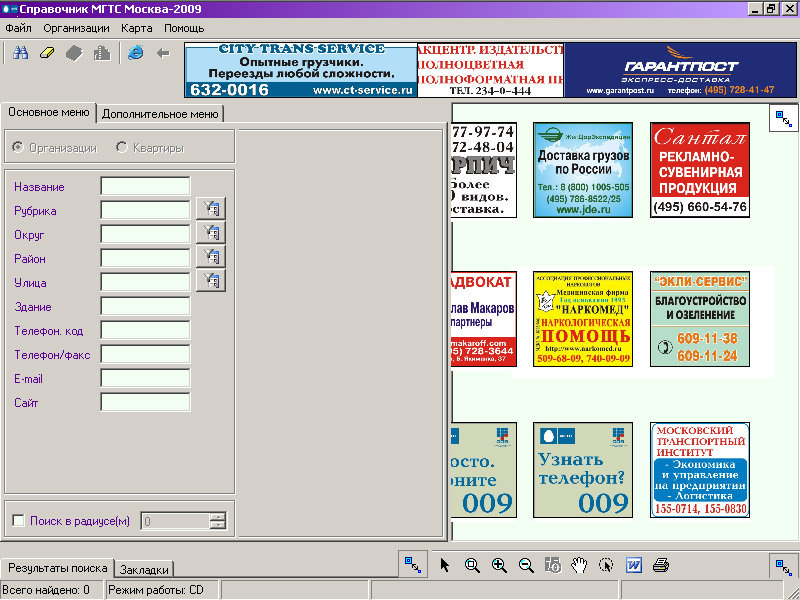Click Режим работы: CD status text
Viewport: 800px width, 600px height.
pyautogui.click(x=156, y=590)
